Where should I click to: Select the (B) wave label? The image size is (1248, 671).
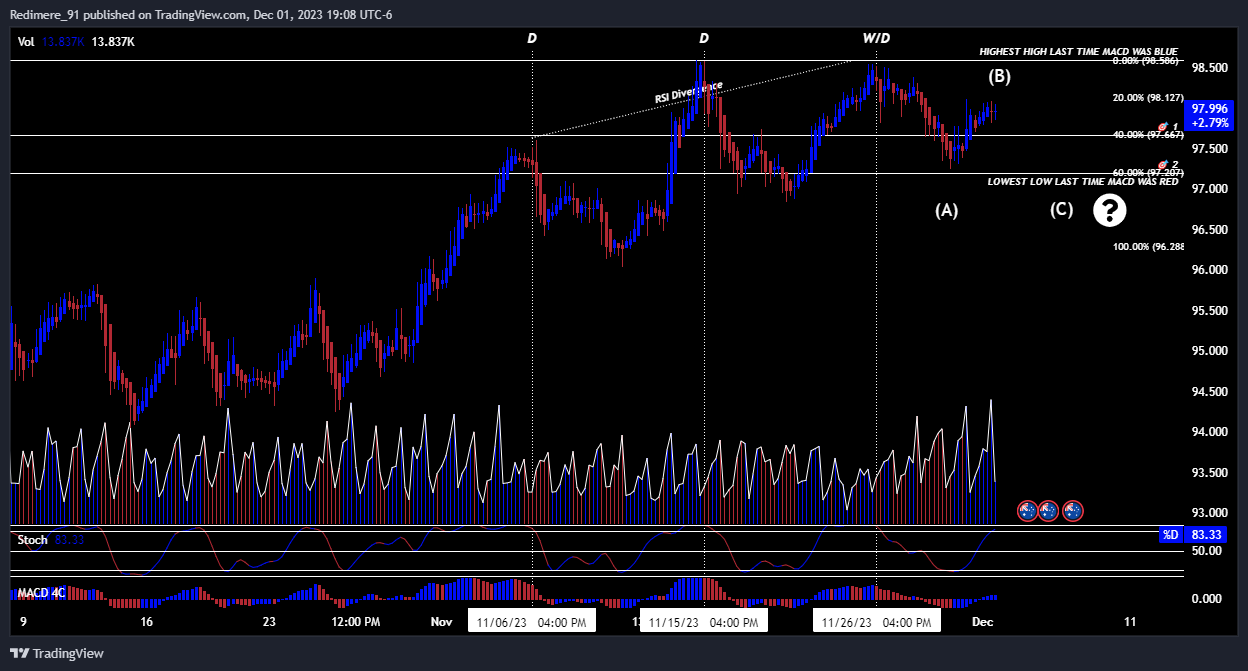(1000, 75)
